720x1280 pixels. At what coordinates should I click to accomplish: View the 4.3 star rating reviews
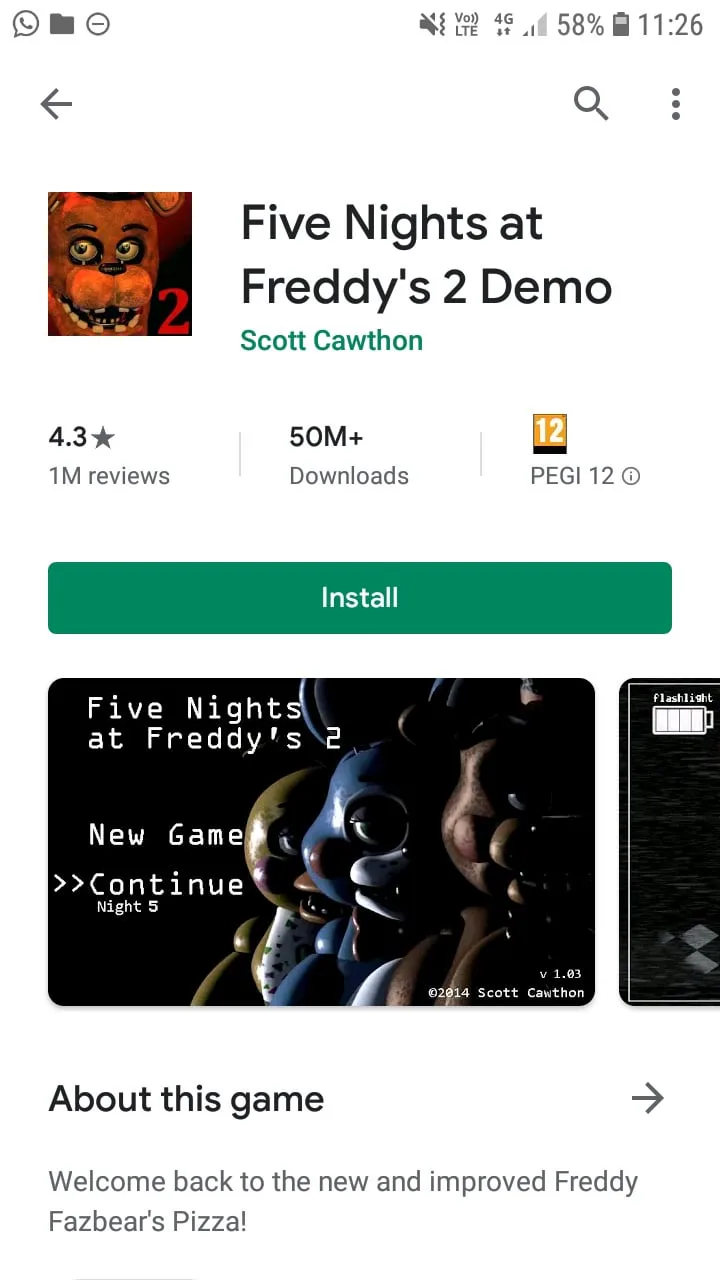[109, 455]
